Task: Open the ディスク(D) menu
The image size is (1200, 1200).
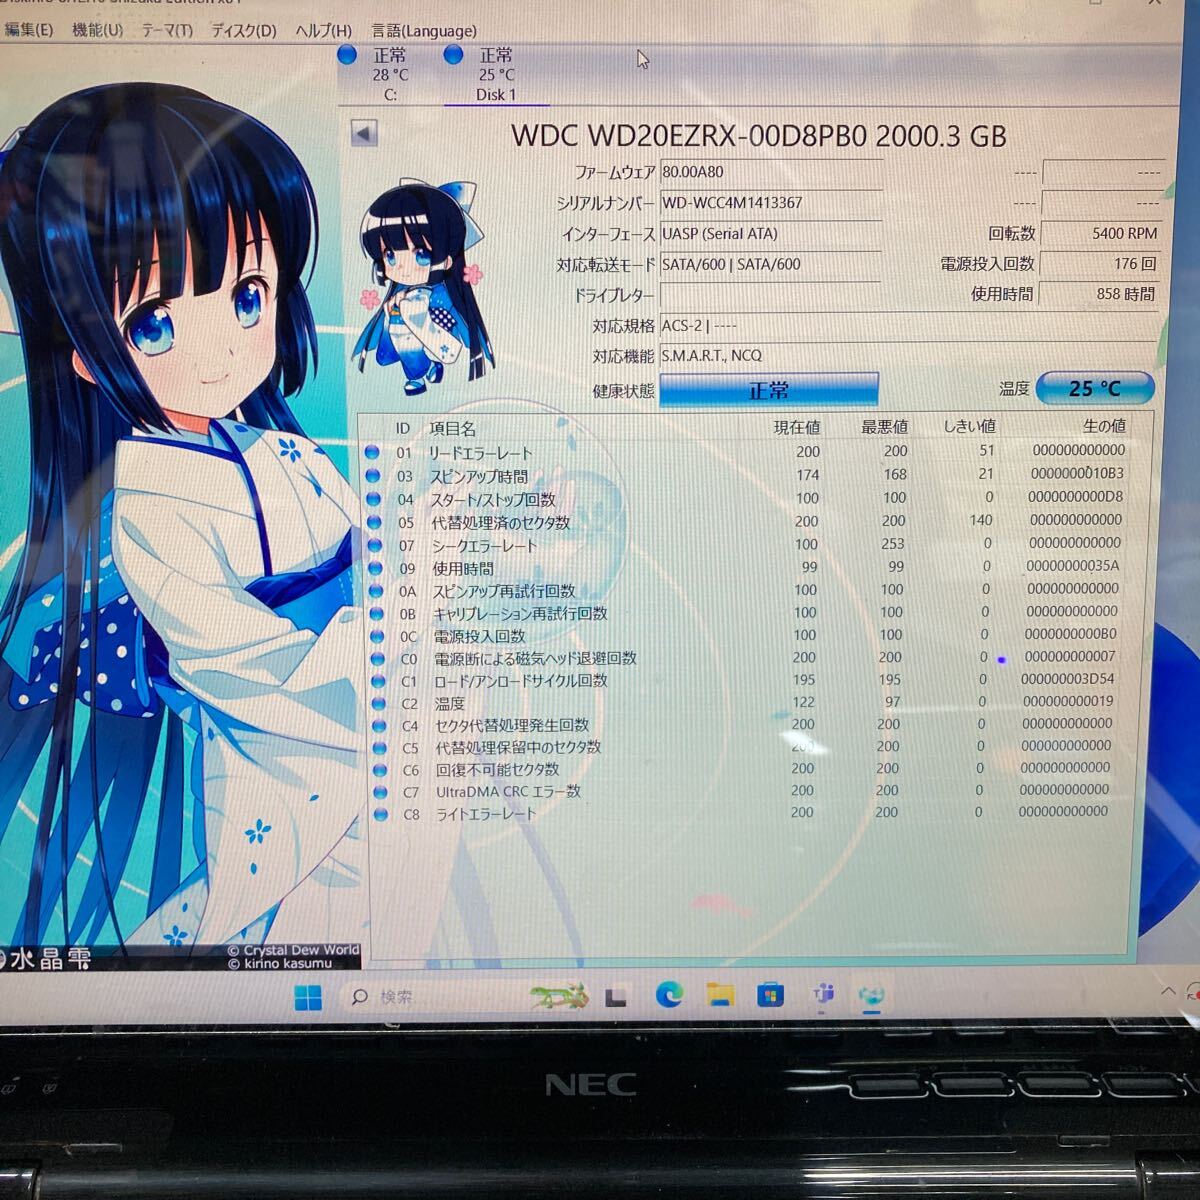Action: [x=243, y=30]
